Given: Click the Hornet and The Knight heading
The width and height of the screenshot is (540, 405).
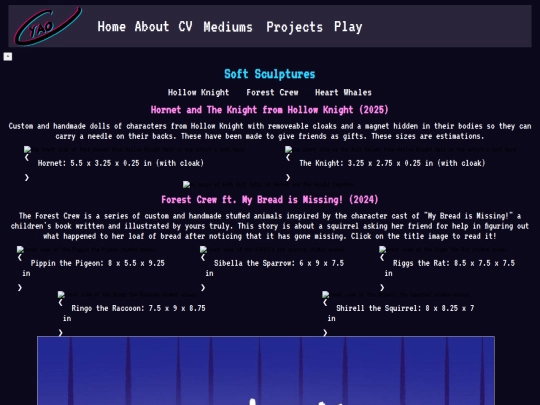Looking at the screenshot, I should (270, 110).
